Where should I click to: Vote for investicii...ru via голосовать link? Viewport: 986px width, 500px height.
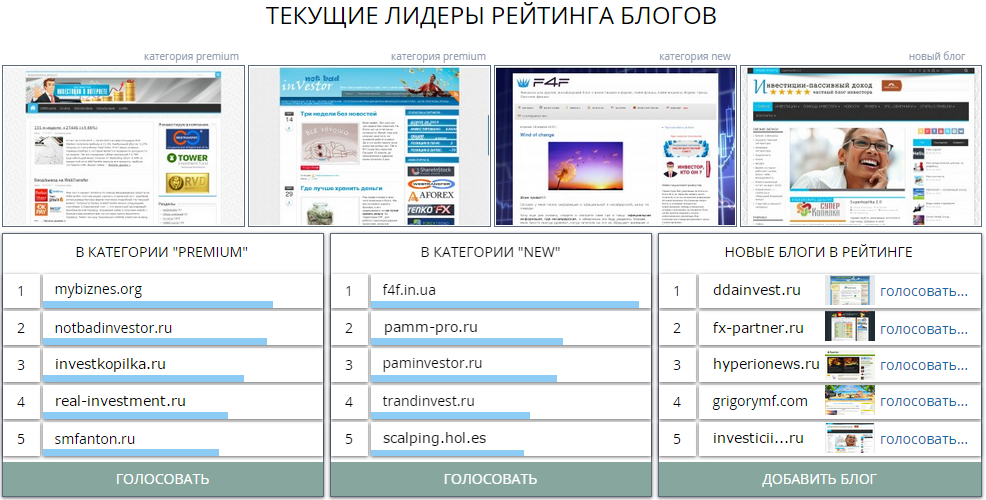click(923, 439)
